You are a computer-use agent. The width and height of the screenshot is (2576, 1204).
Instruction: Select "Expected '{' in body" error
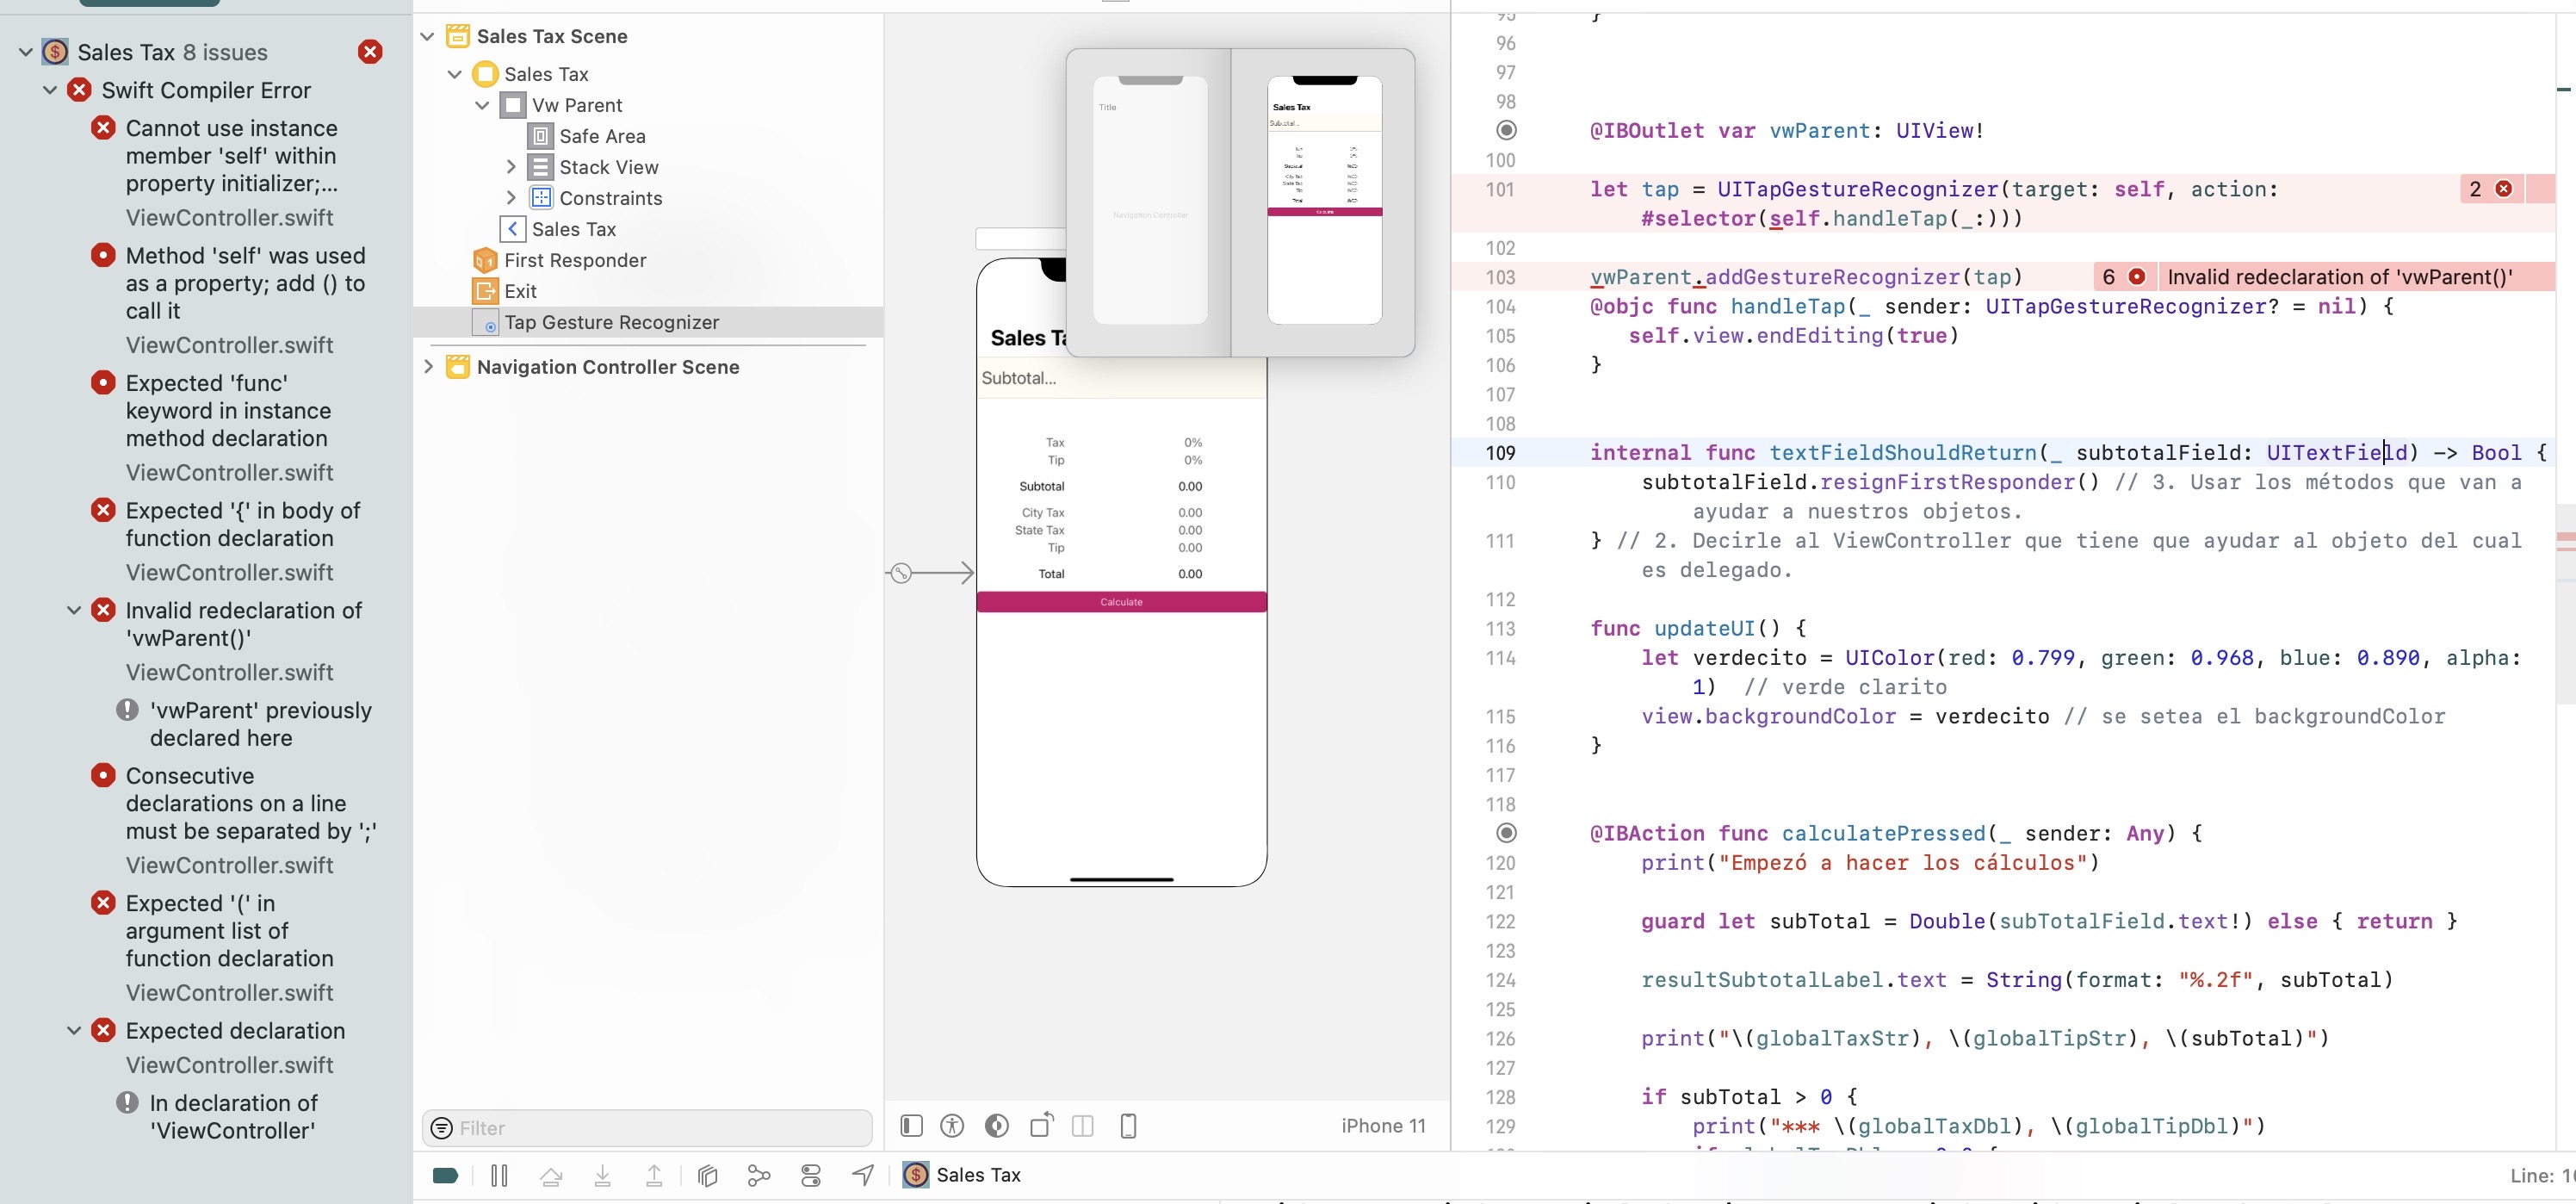point(243,524)
